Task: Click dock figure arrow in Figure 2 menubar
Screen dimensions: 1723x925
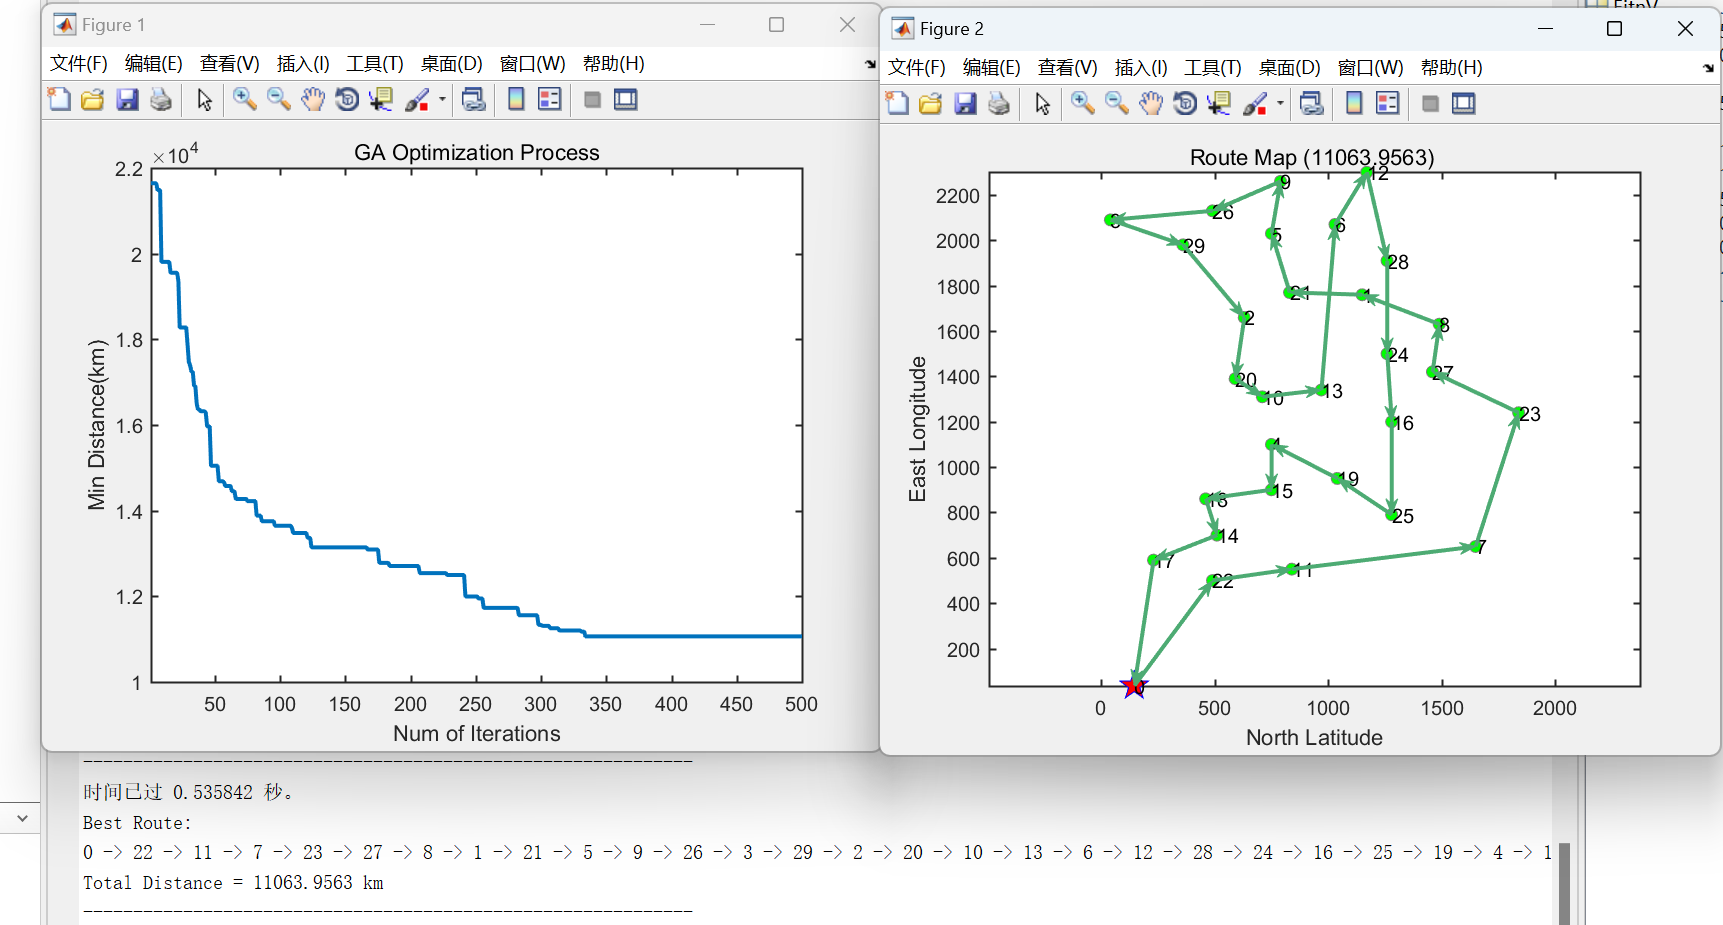Action: click(1707, 68)
